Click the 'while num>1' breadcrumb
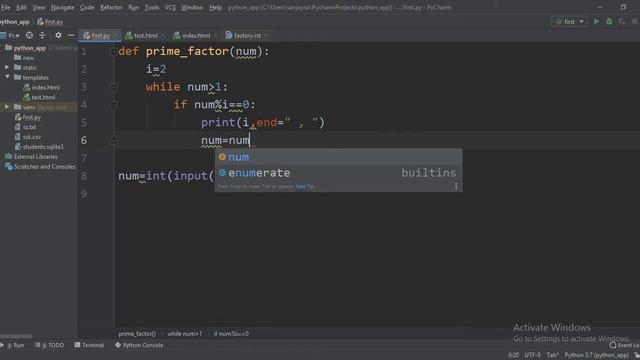Image resolution: width=640 pixels, height=360 pixels. [x=184, y=333]
